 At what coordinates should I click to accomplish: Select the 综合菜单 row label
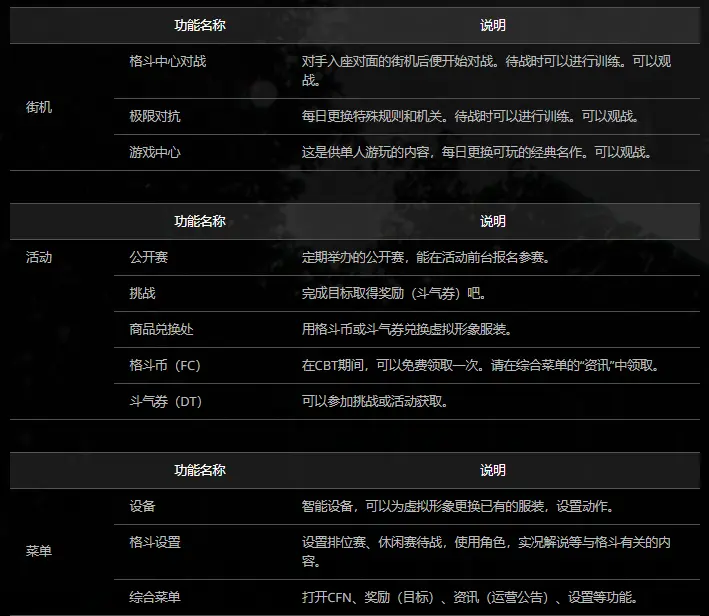(x=155, y=597)
